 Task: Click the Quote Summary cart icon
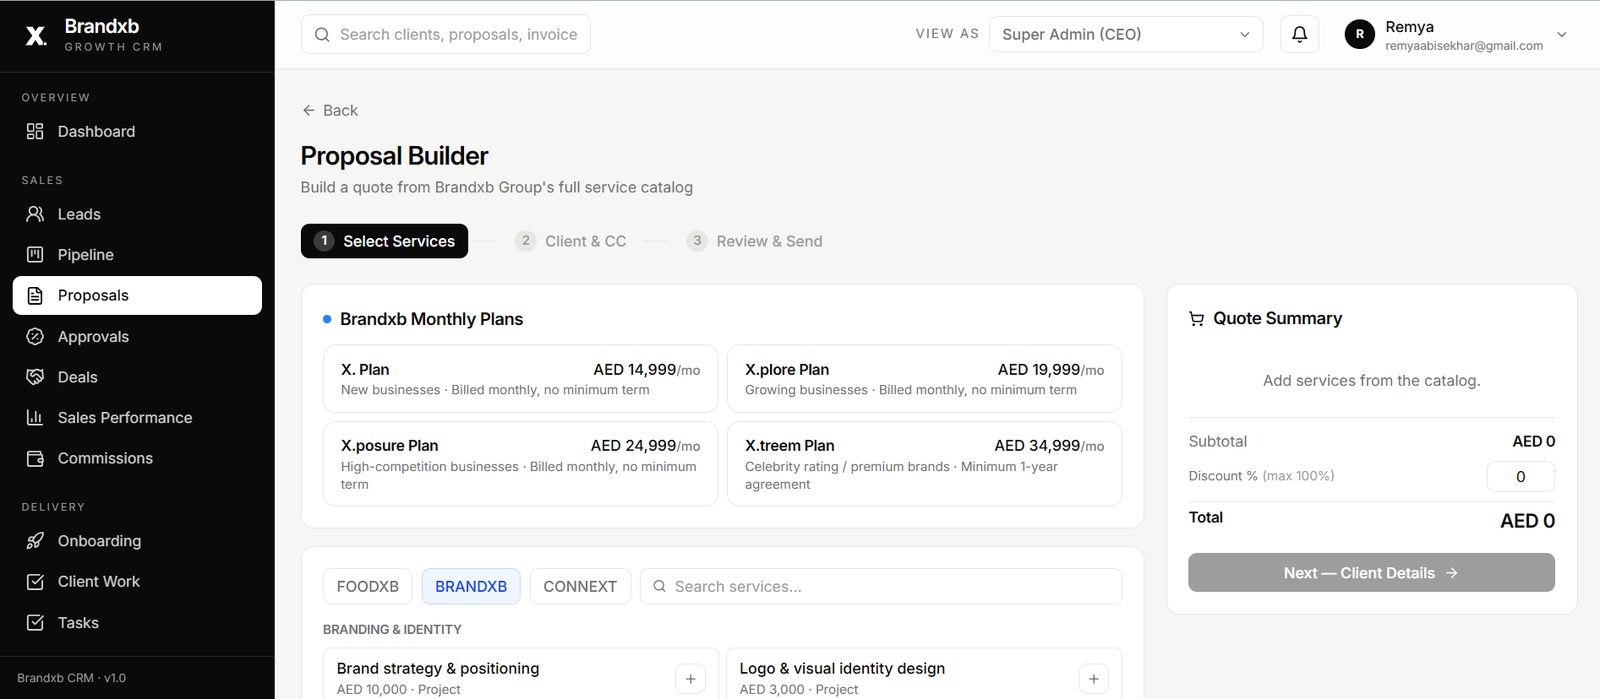[1196, 319]
